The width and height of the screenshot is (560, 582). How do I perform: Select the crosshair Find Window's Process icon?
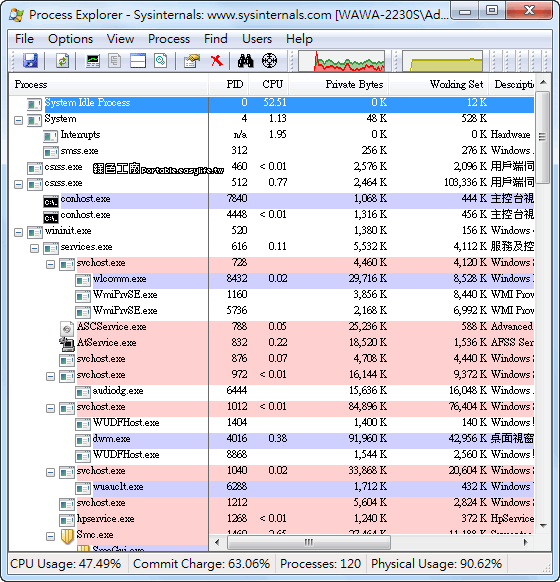click(269, 60)
